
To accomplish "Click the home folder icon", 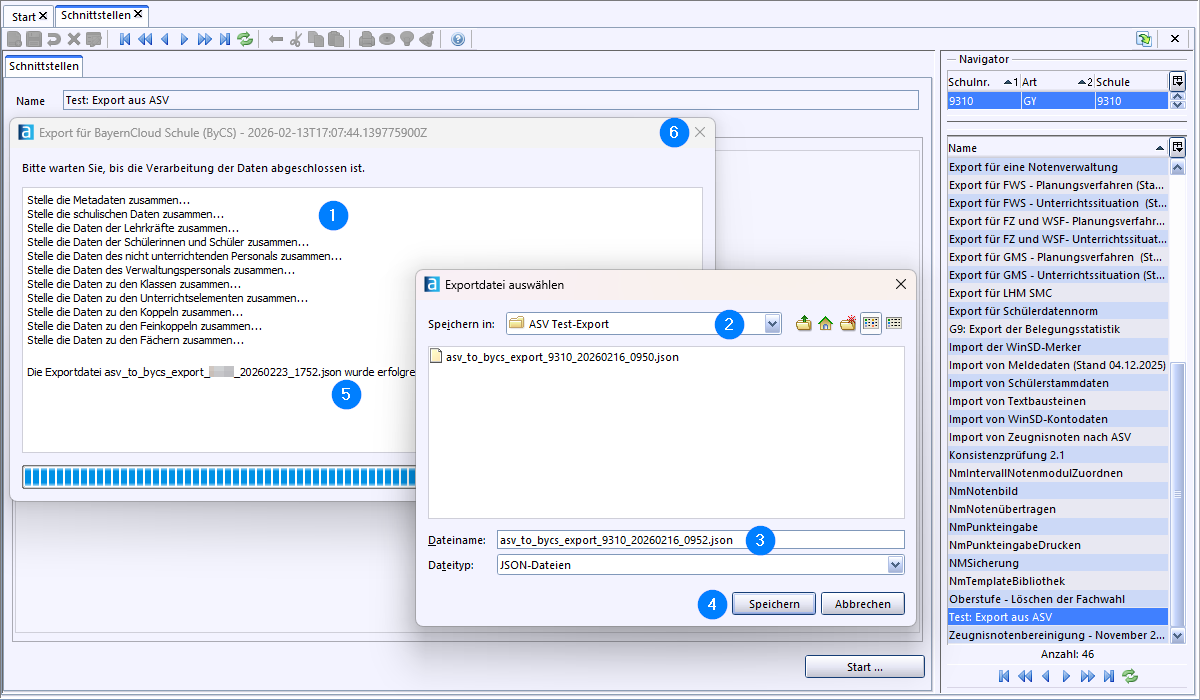I will click(825, 323).
